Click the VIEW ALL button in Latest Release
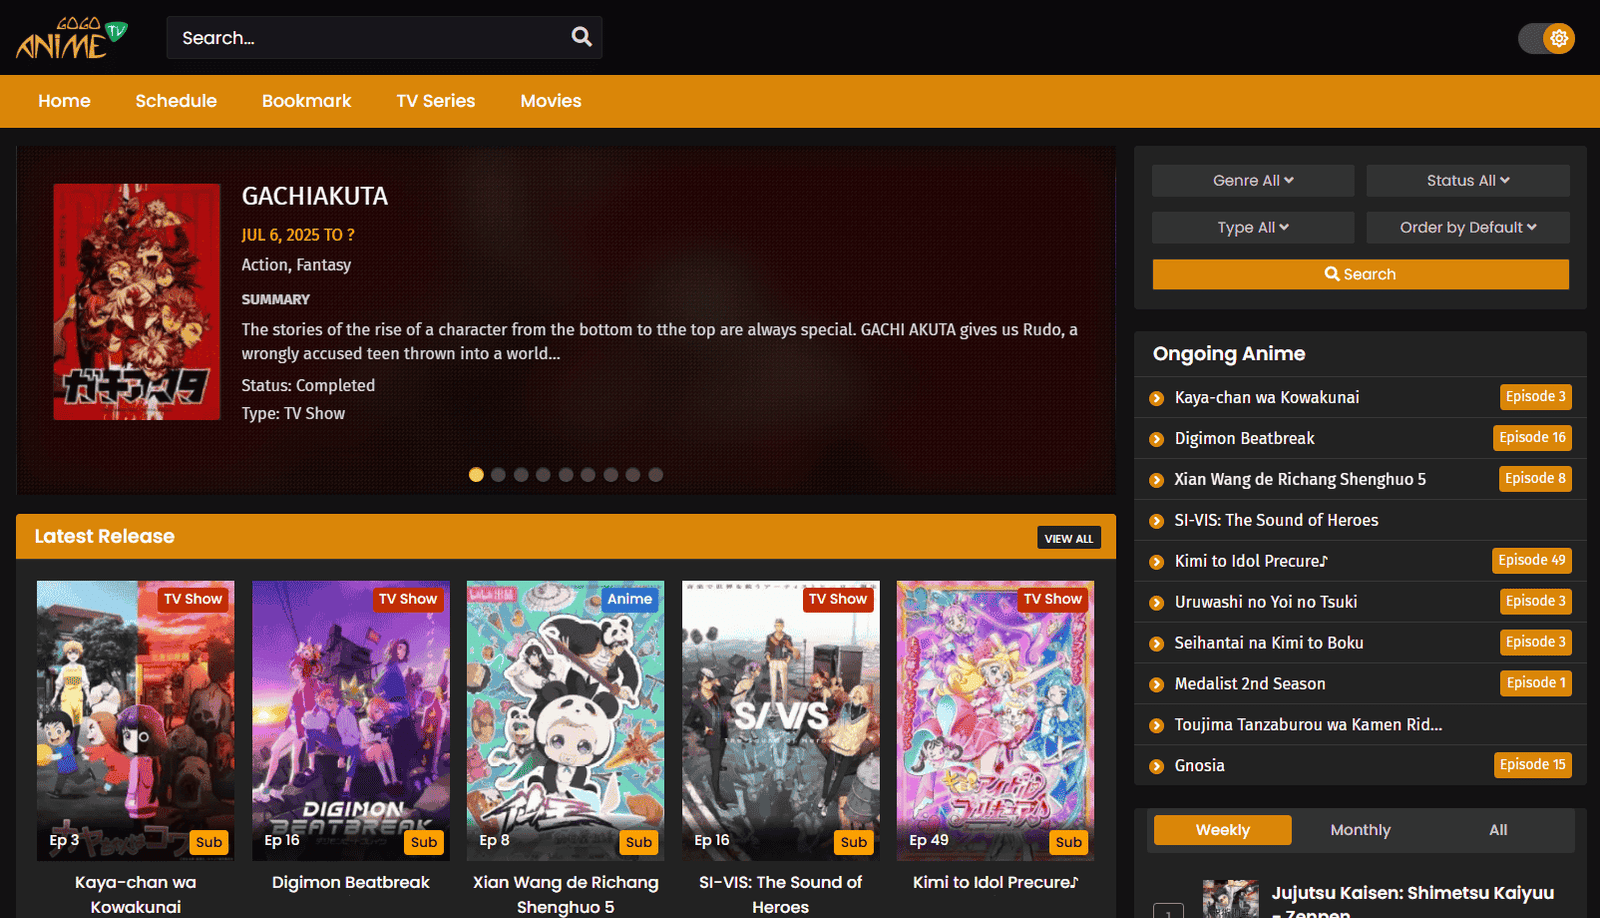The height and width of the screenshot is (918, 1600). [x=1068, y=537]
